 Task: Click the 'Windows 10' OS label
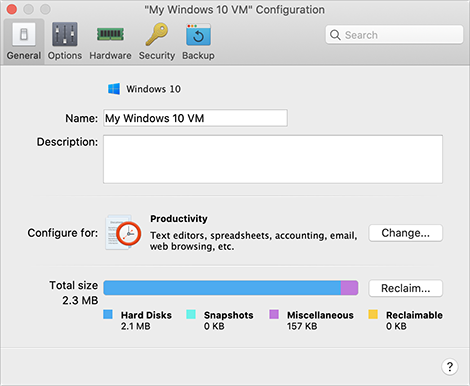pos(153,89)
